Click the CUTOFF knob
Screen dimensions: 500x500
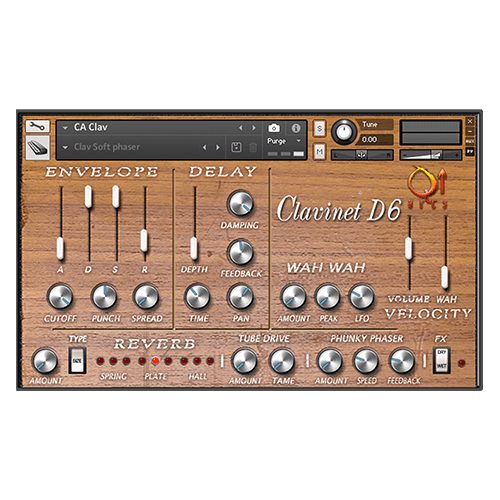pyautogui.click(x=60, y=297)
